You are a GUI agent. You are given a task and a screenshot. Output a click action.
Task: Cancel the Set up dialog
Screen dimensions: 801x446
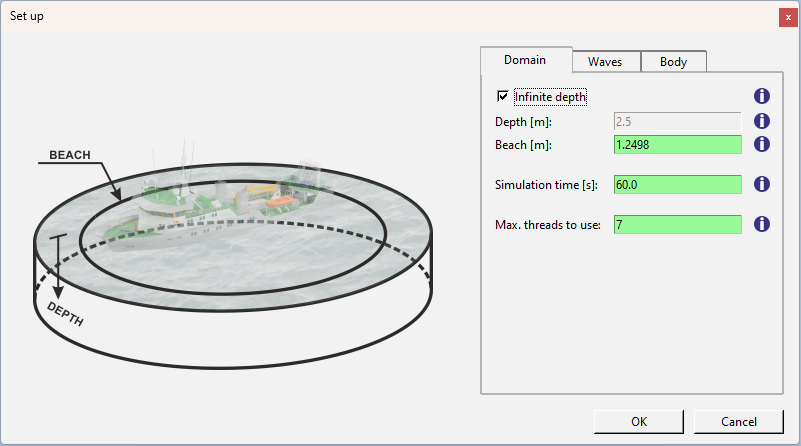click(x=738, y=421)
